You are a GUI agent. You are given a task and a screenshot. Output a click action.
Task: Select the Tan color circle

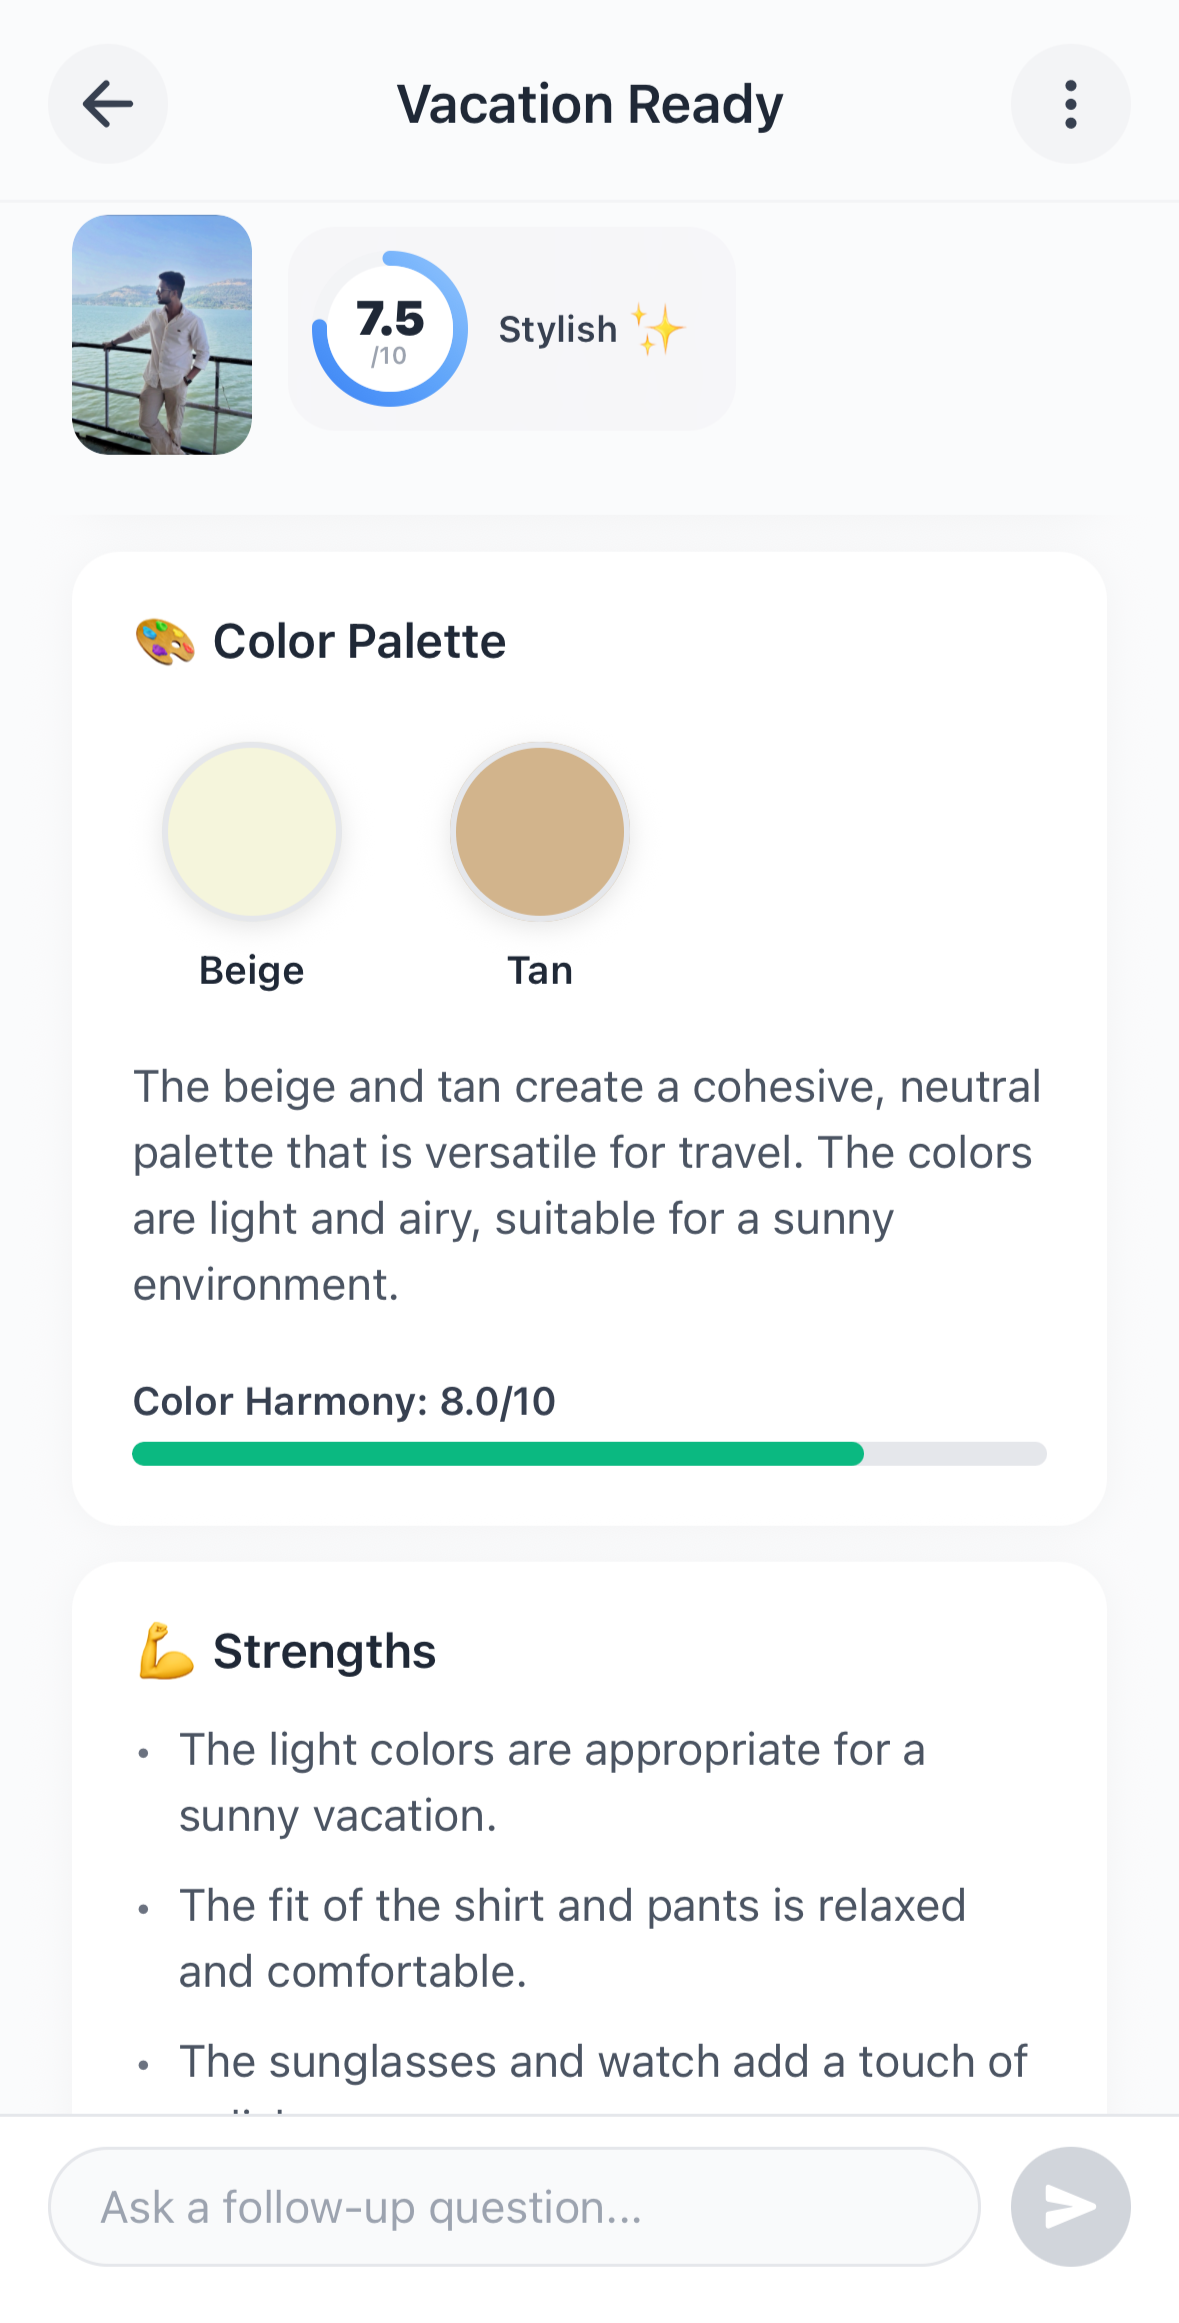click(x=540, y=832)
